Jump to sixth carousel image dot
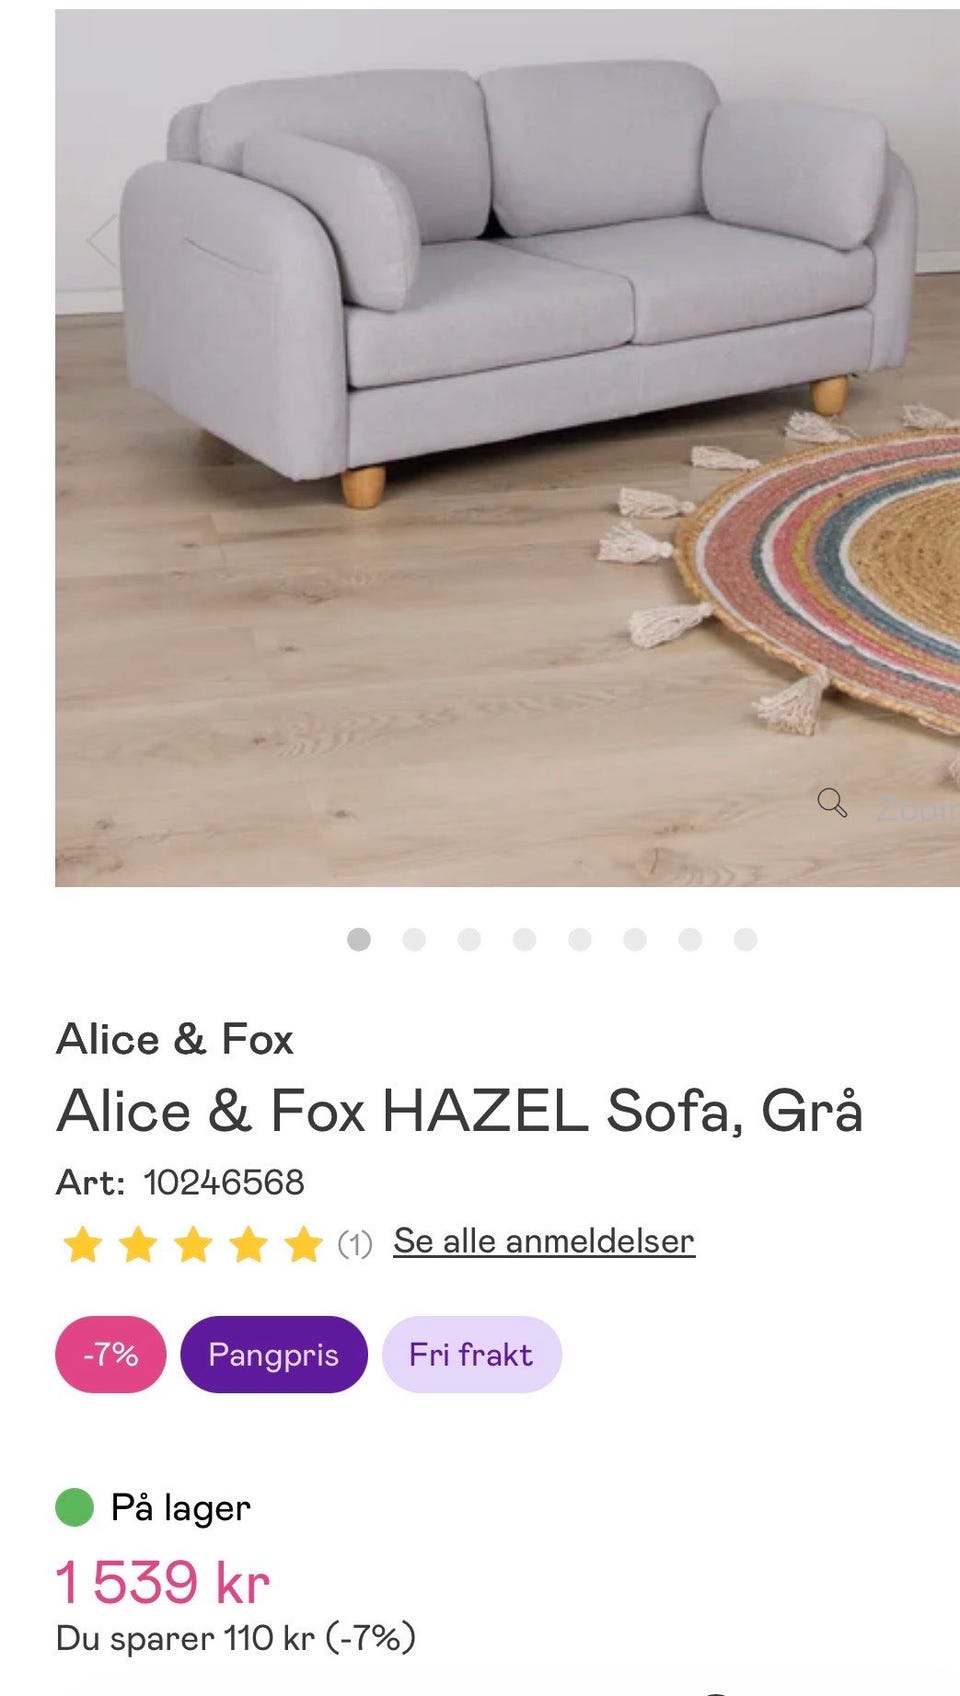Image resolution: width=960 pixels, height=1696 pixels. pos(635,939)
